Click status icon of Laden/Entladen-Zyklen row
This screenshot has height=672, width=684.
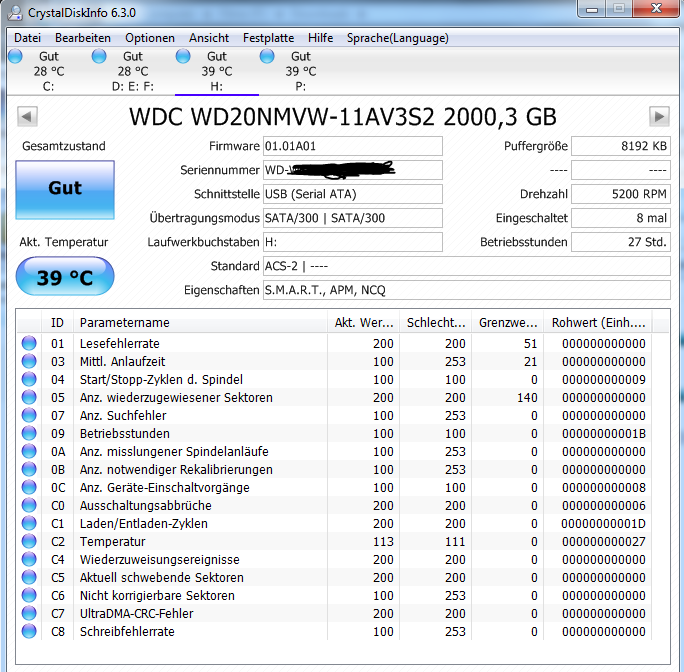(x=29, y=523)
